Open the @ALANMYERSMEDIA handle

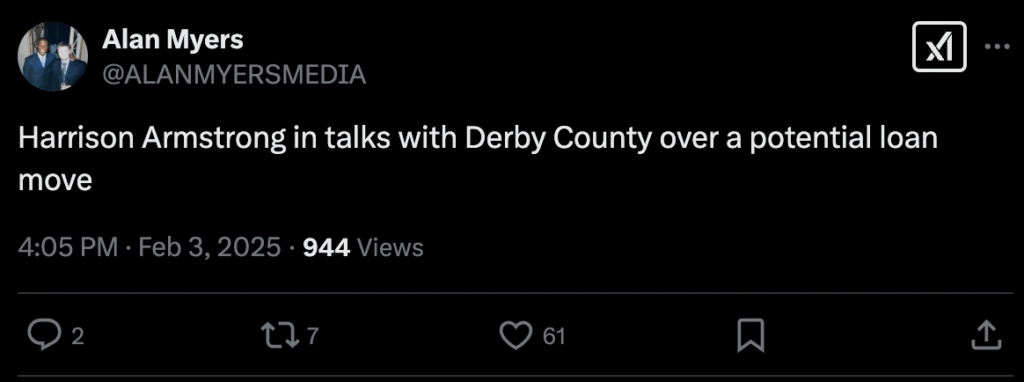[234, 75]
